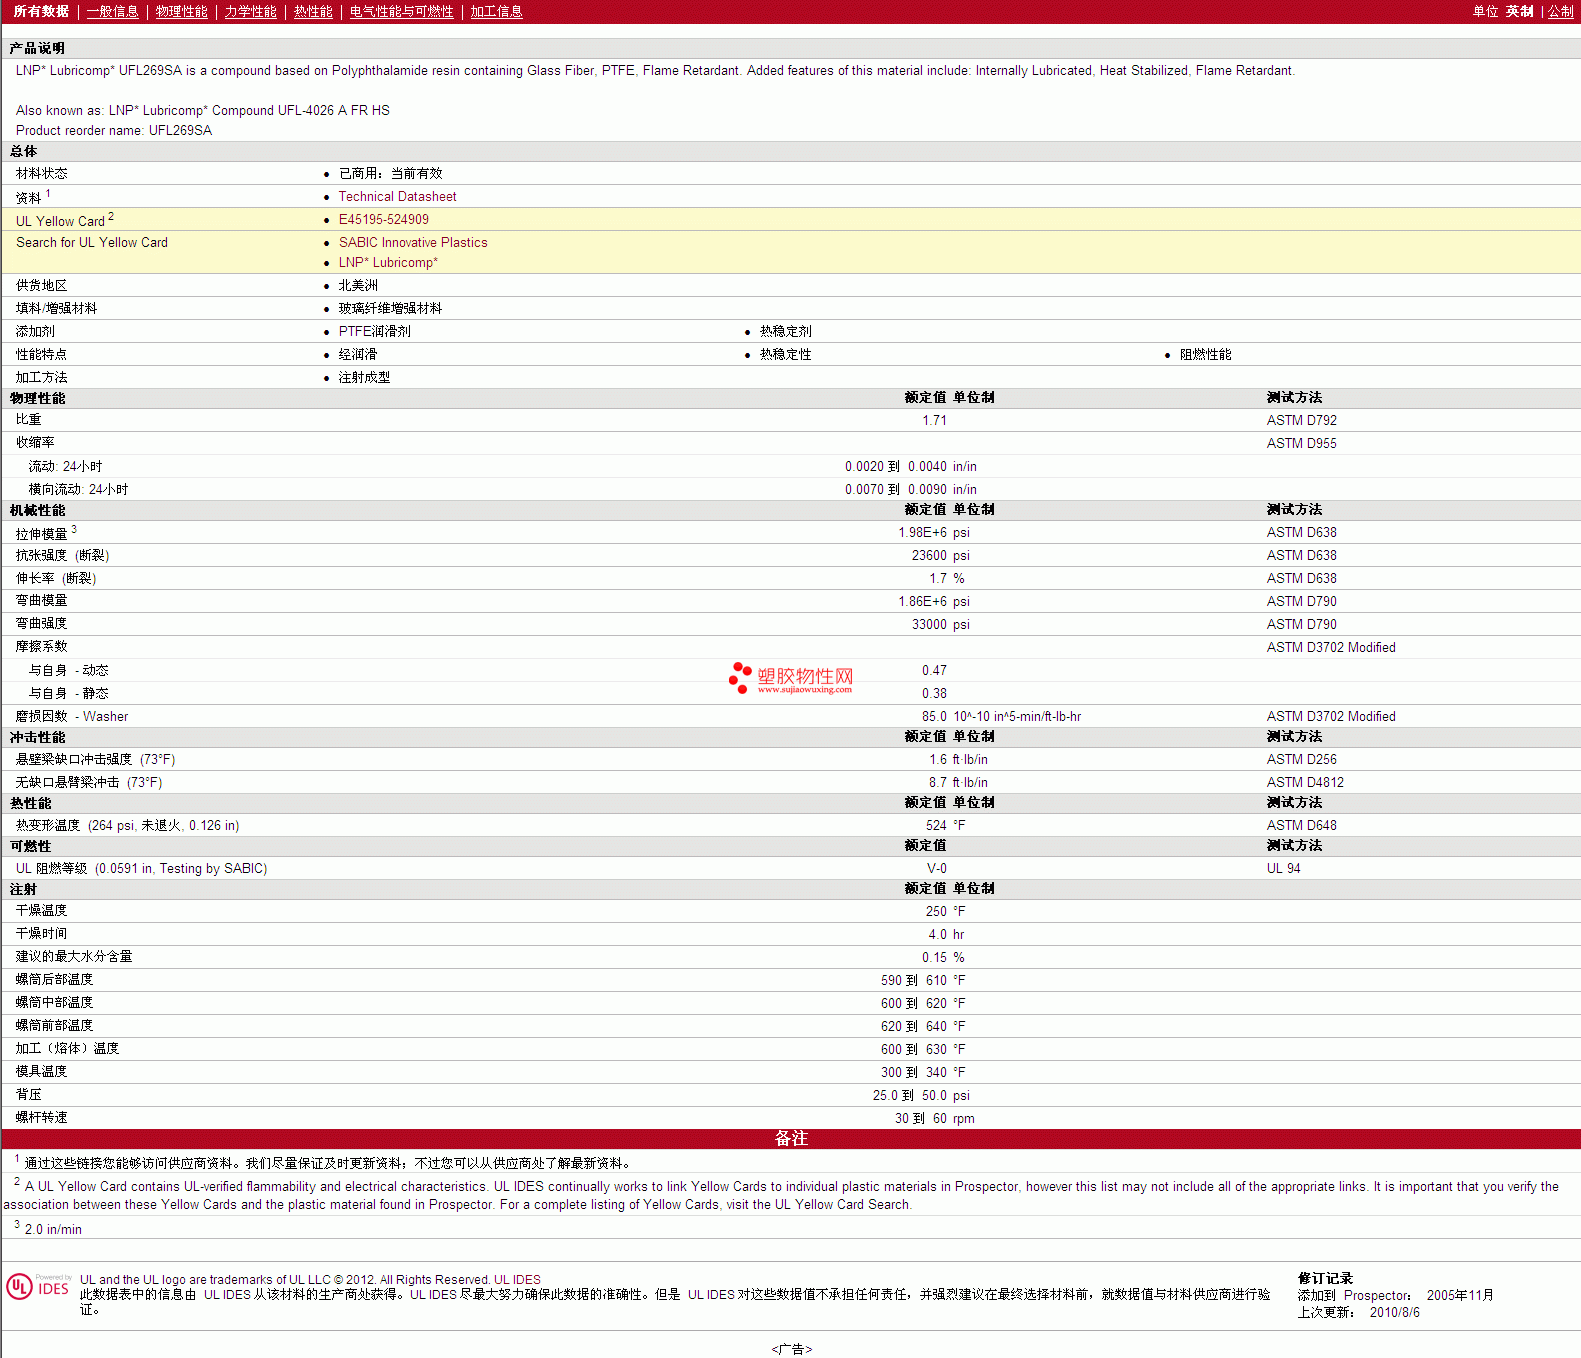This screenshot has height=1358, width=1581.
Task: Switch to the 一般信息 tab
Action: pos(113,11)
